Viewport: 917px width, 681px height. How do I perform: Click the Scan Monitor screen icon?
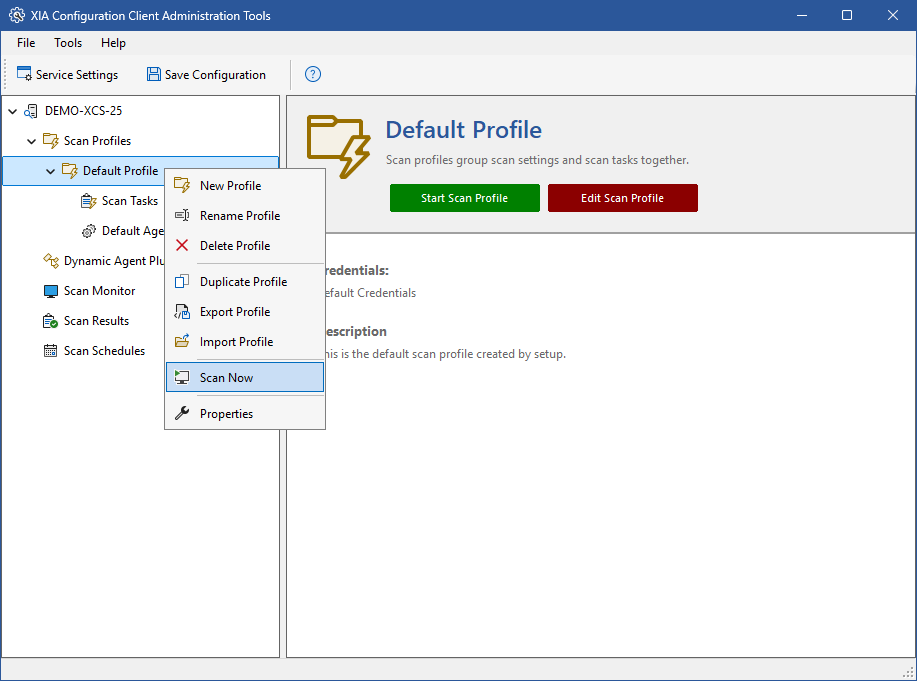pos(51,291)
